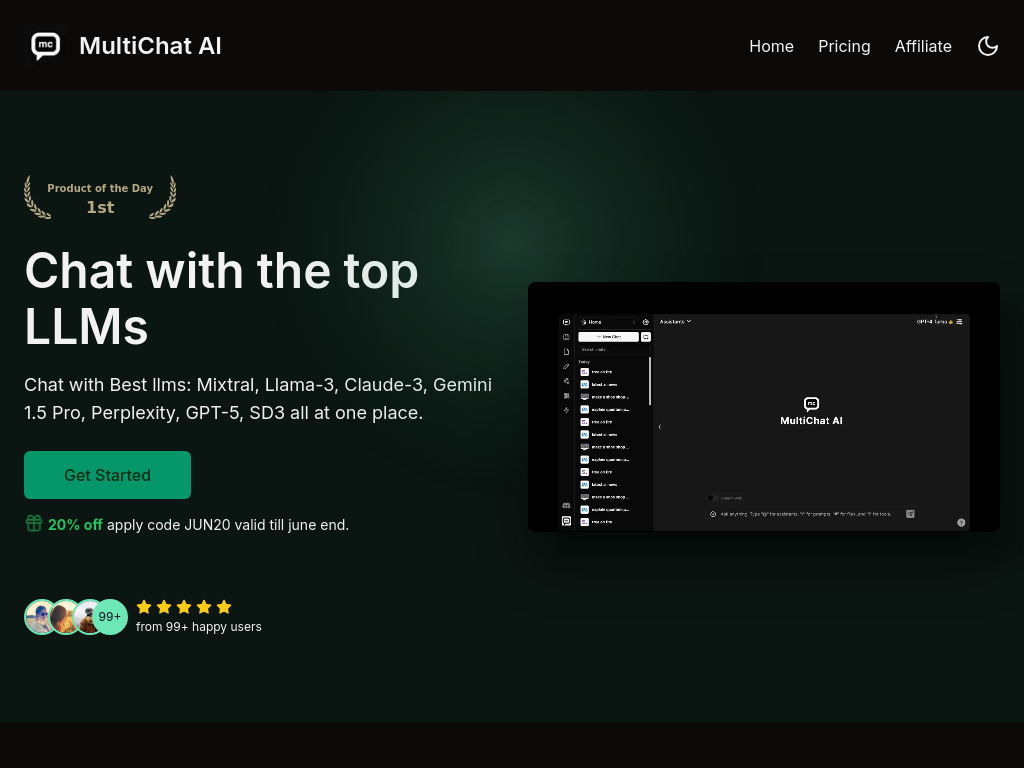1024x768 pixels.
Task: Click the green gift icon
Action: [34, 523]
